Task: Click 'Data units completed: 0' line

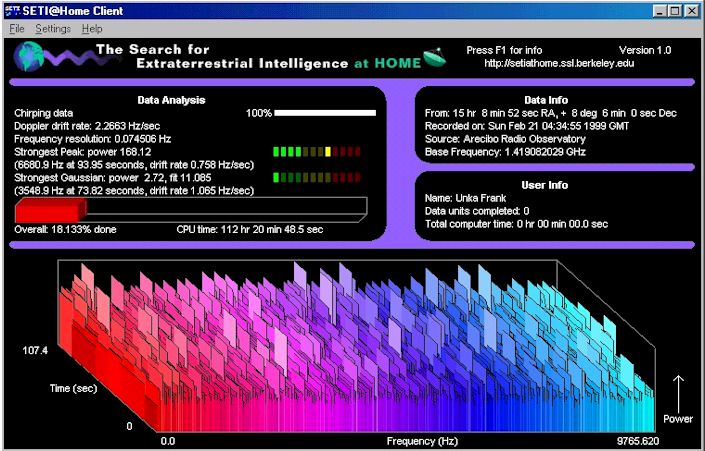Action: 477,211
